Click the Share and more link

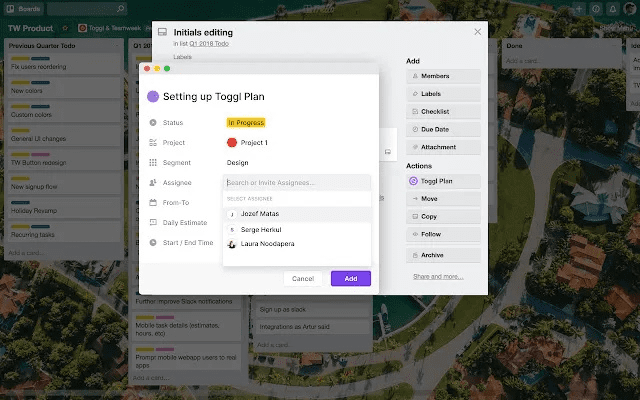[x=438, y=276]
